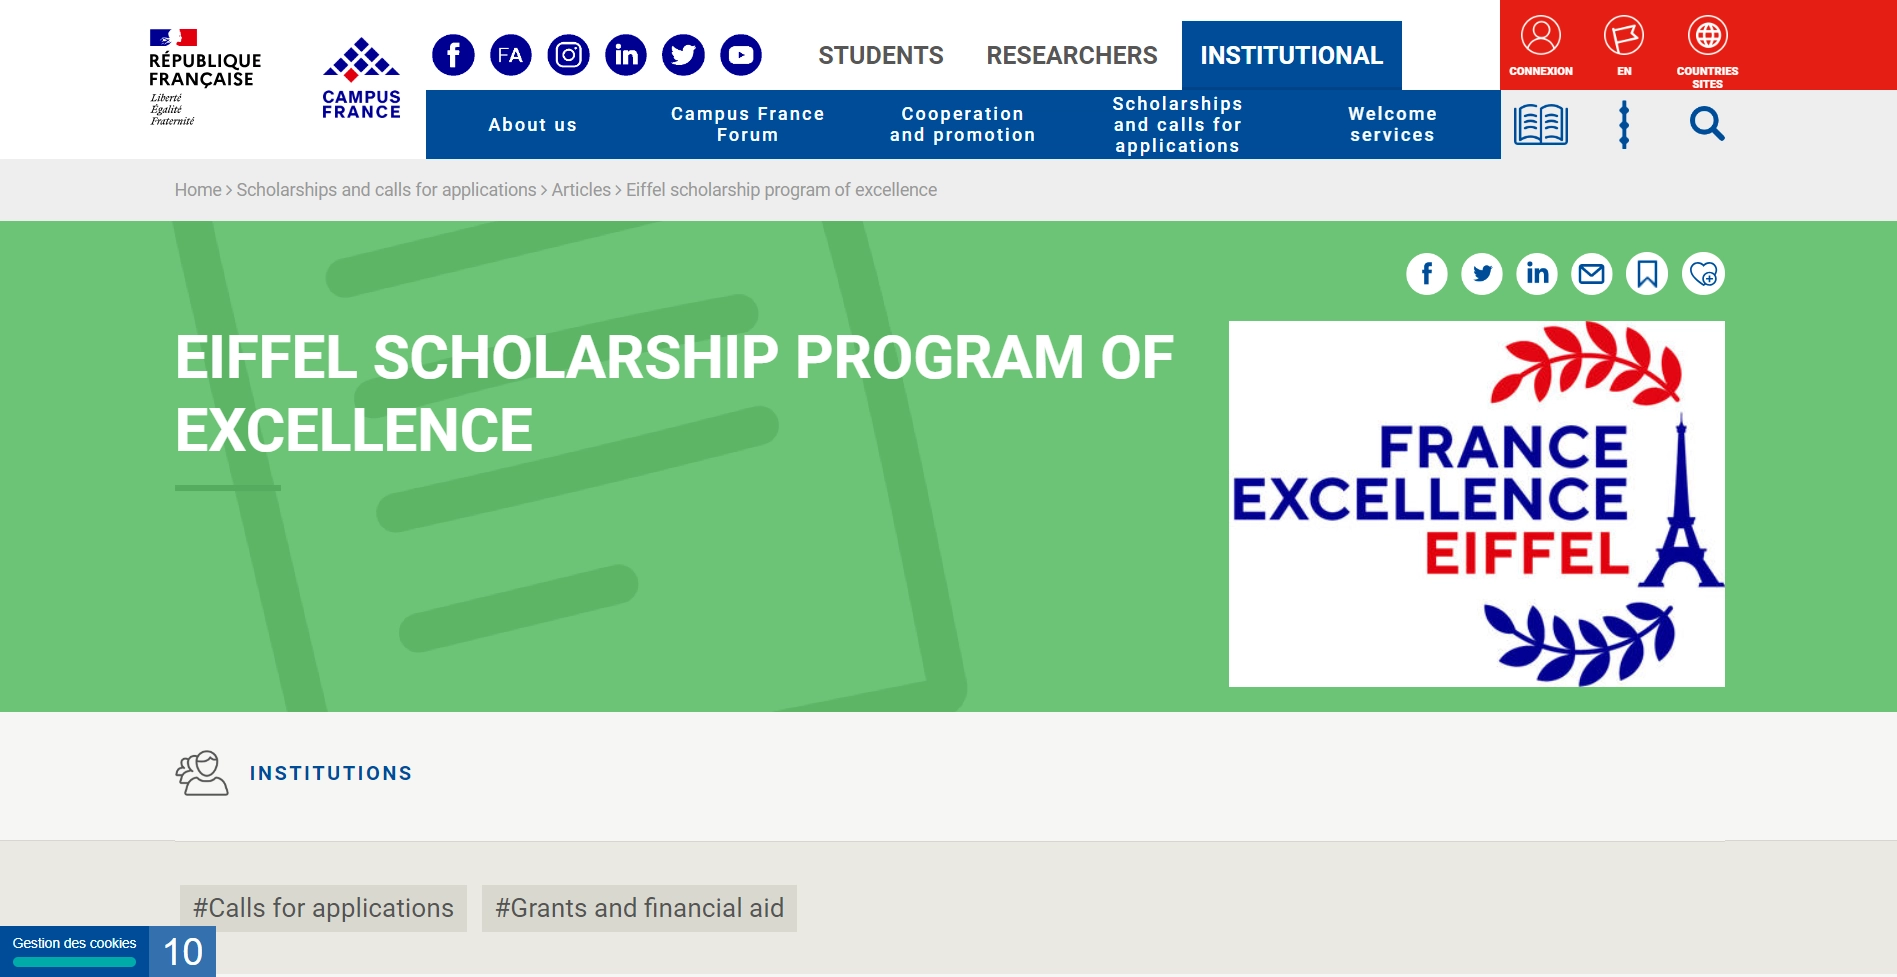Open the search magnifier icon
Image resolution: width=1897 pixels, height=977 pixels.
point(1707,125)
